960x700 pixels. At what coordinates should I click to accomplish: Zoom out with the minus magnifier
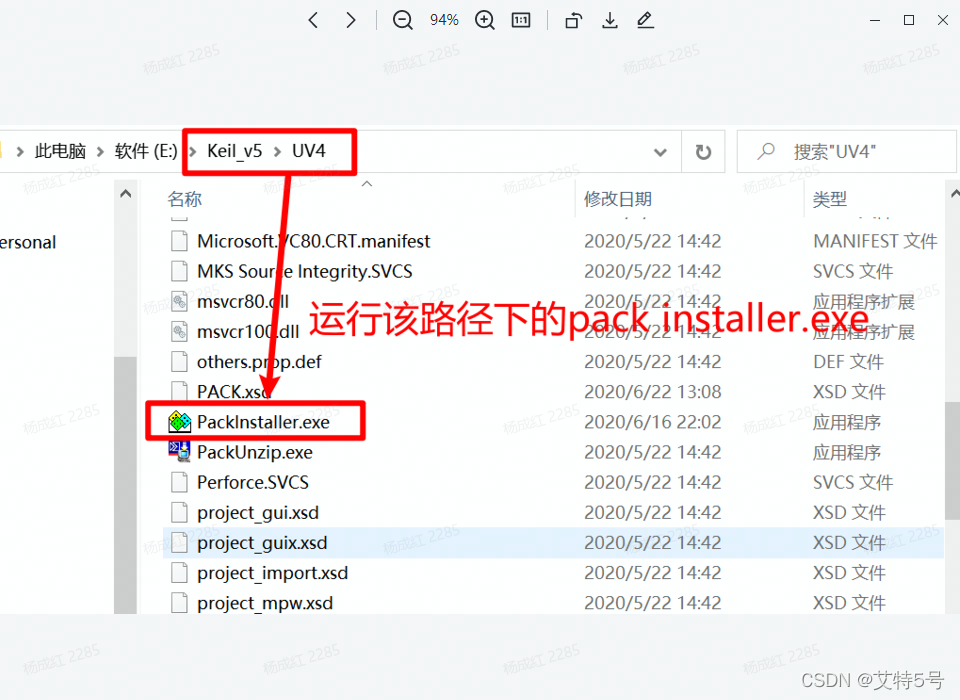point(402,20)
